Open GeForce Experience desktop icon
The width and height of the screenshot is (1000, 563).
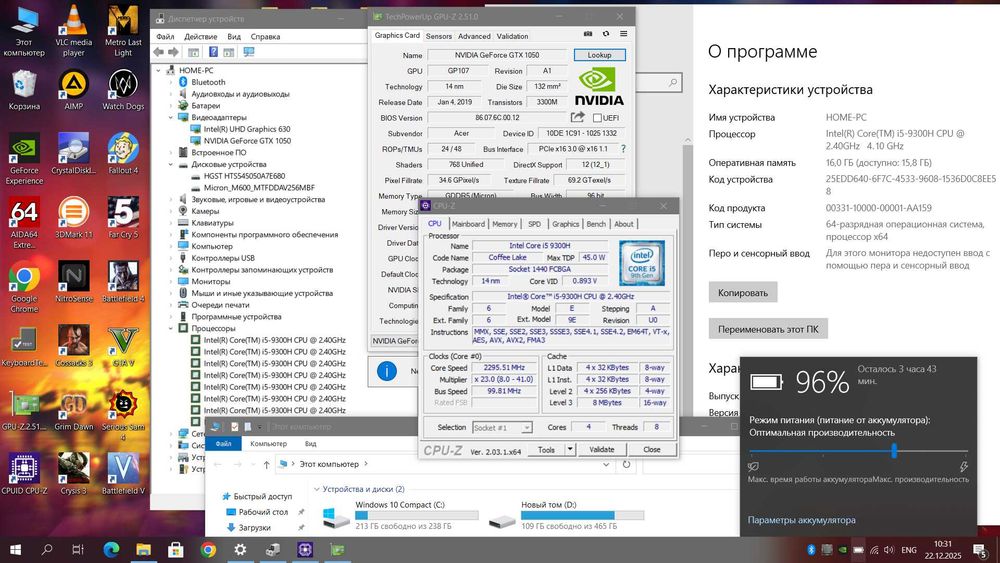[24, 159]
